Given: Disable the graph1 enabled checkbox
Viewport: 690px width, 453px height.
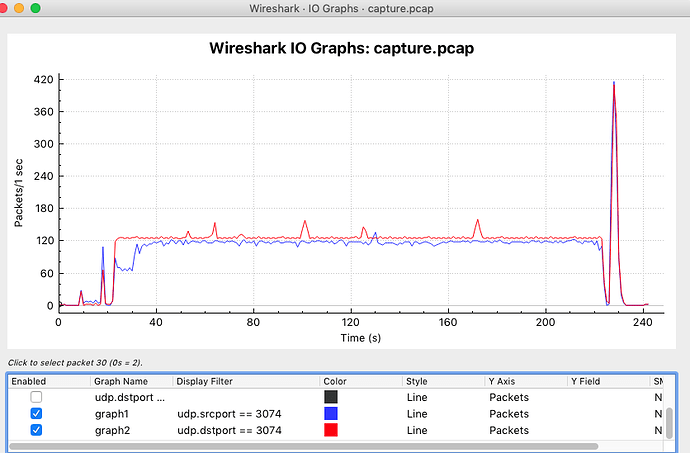Looking at the screenshot, I should coord(36,413).
